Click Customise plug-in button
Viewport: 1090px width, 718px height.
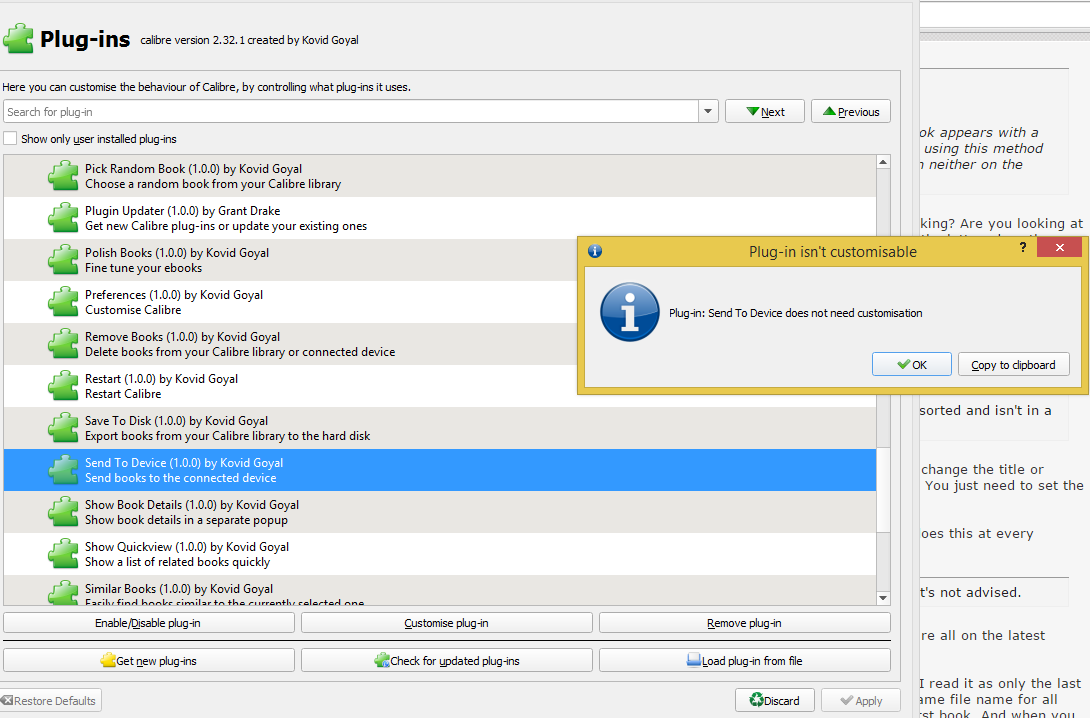(x=446, y=623)
